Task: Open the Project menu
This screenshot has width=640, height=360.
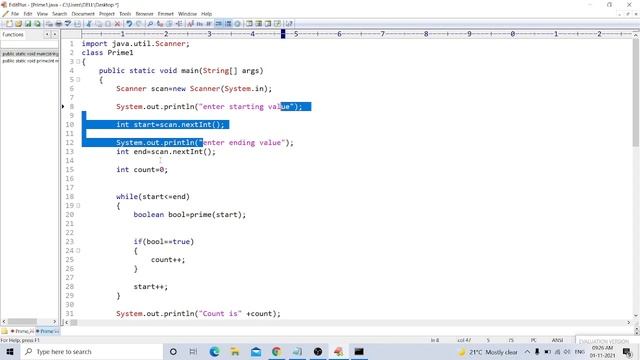Action: click(107, 14)
